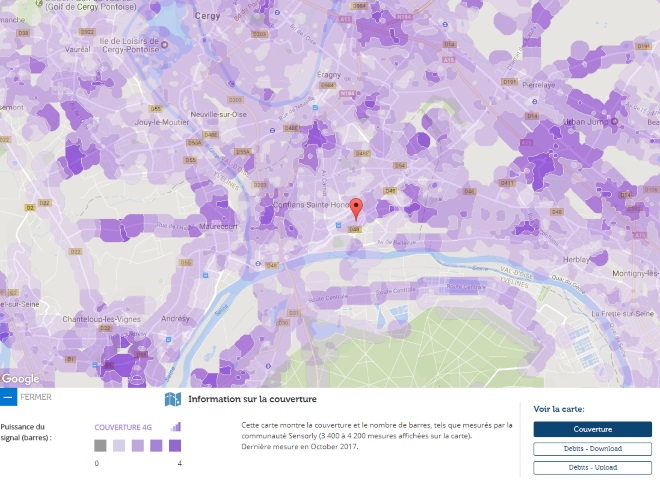Click the D55 road badge near Jouy-le-Moutier

[155, 109]
